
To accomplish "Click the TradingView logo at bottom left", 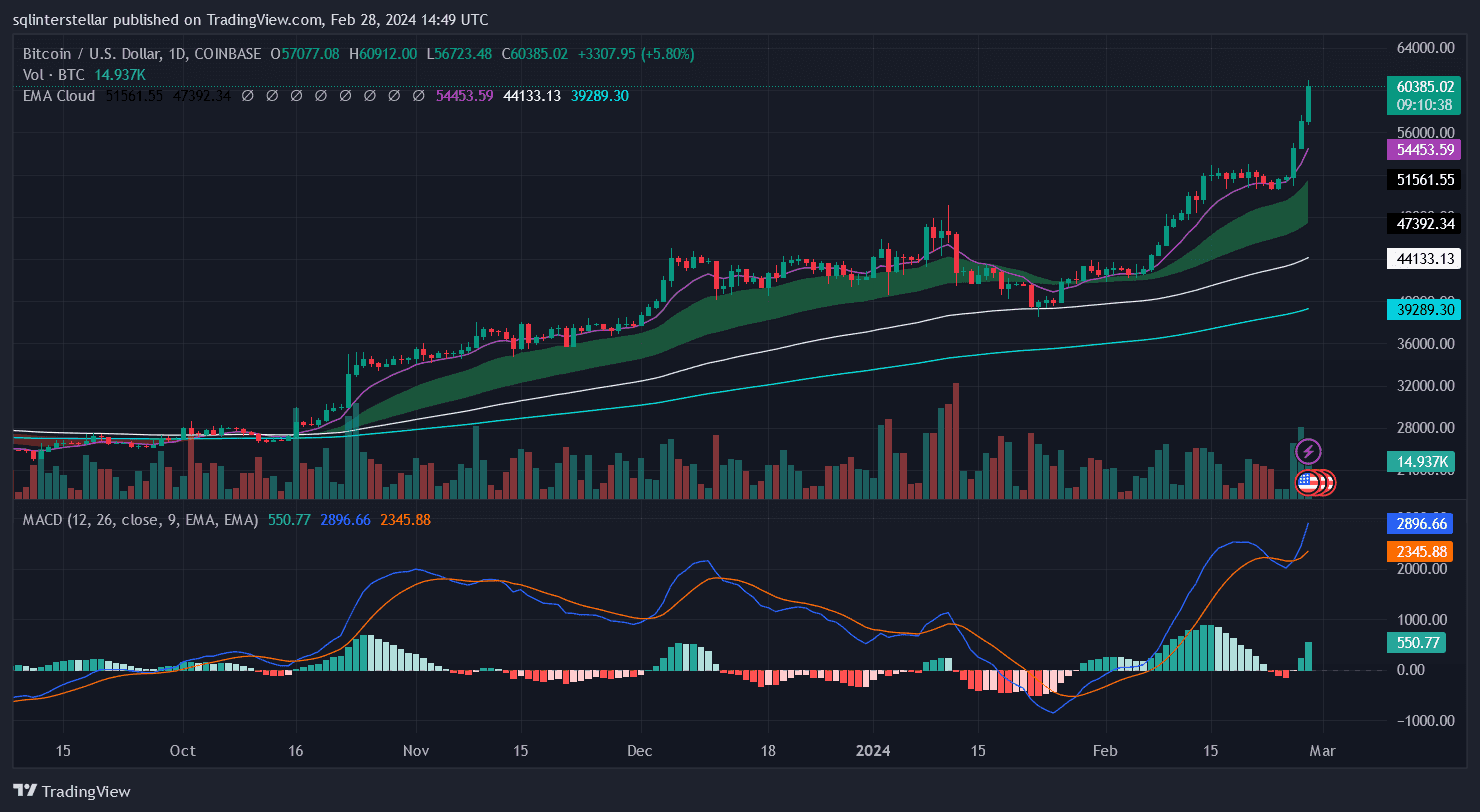I will [x=72, y=791].
